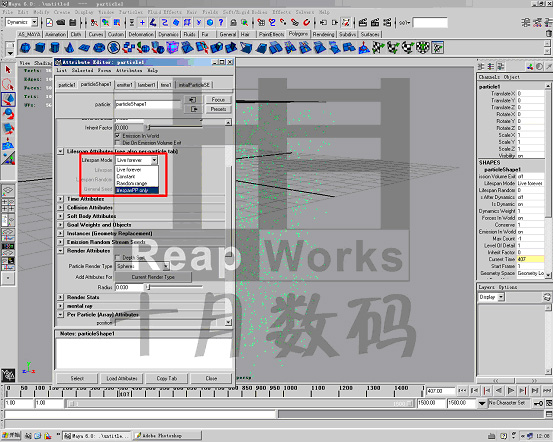553x442 pixels.
Task: Expand the Render Stats section
Action: (60, 297)
